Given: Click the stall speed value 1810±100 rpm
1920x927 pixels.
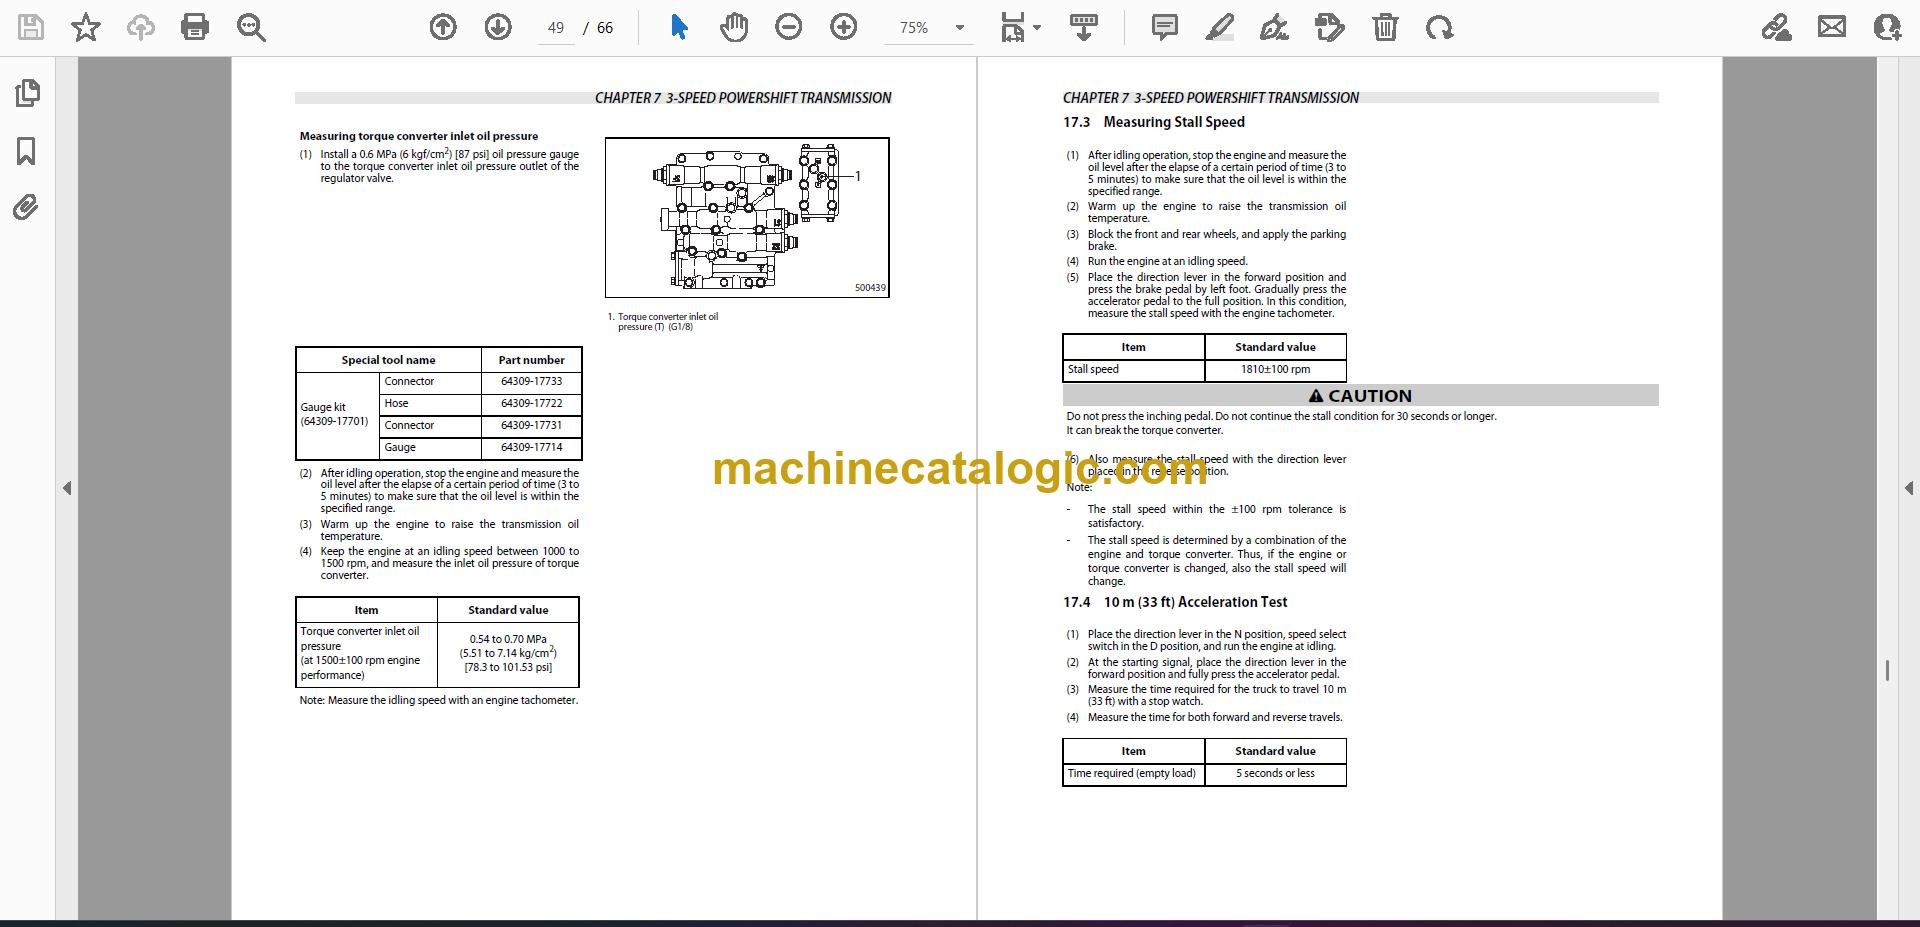Looking at the screenshot, I should click(1275, 370).
